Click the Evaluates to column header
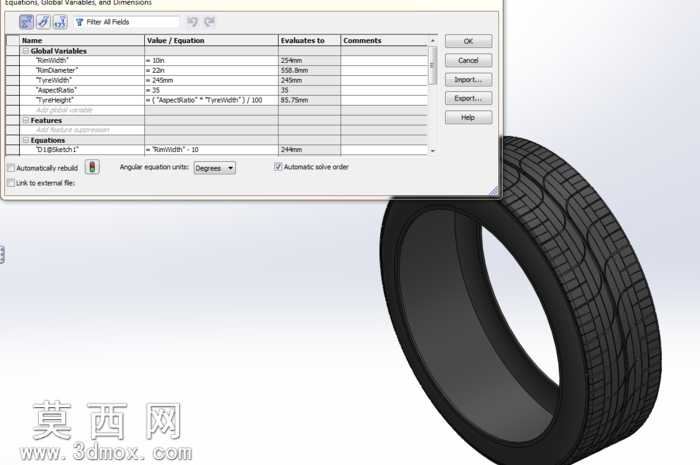 pyautogui.click(x=309, y=40)
